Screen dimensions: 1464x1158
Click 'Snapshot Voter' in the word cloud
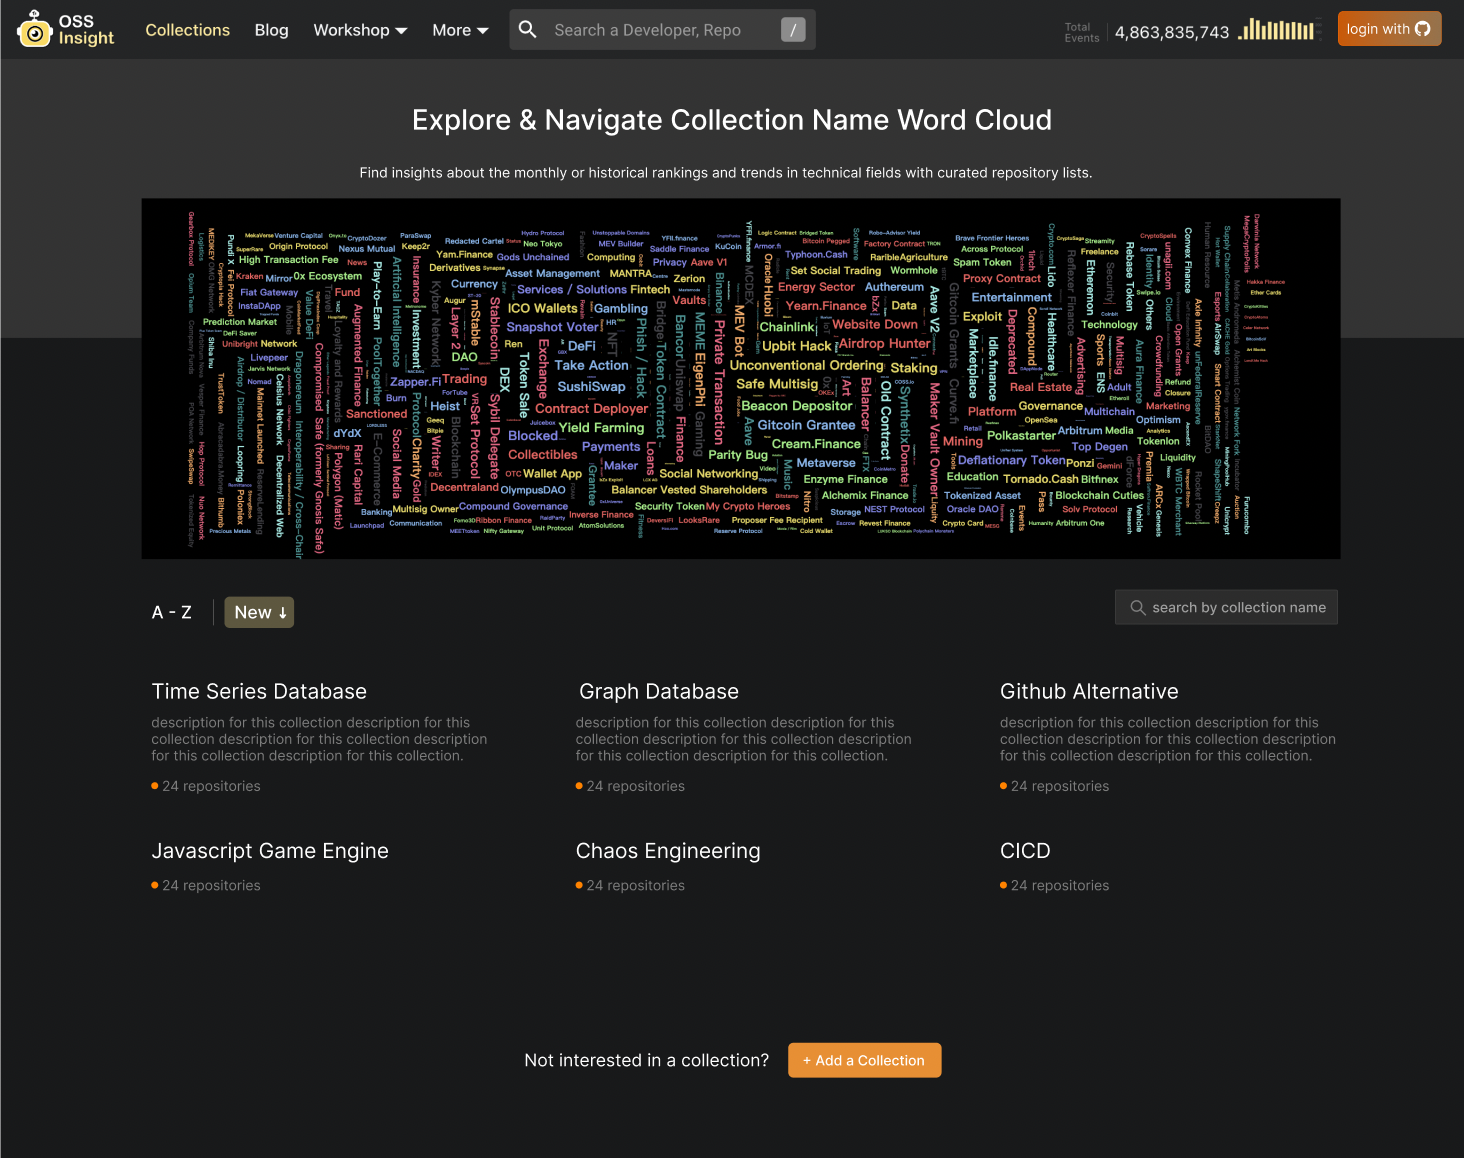[x=552, y=327]
